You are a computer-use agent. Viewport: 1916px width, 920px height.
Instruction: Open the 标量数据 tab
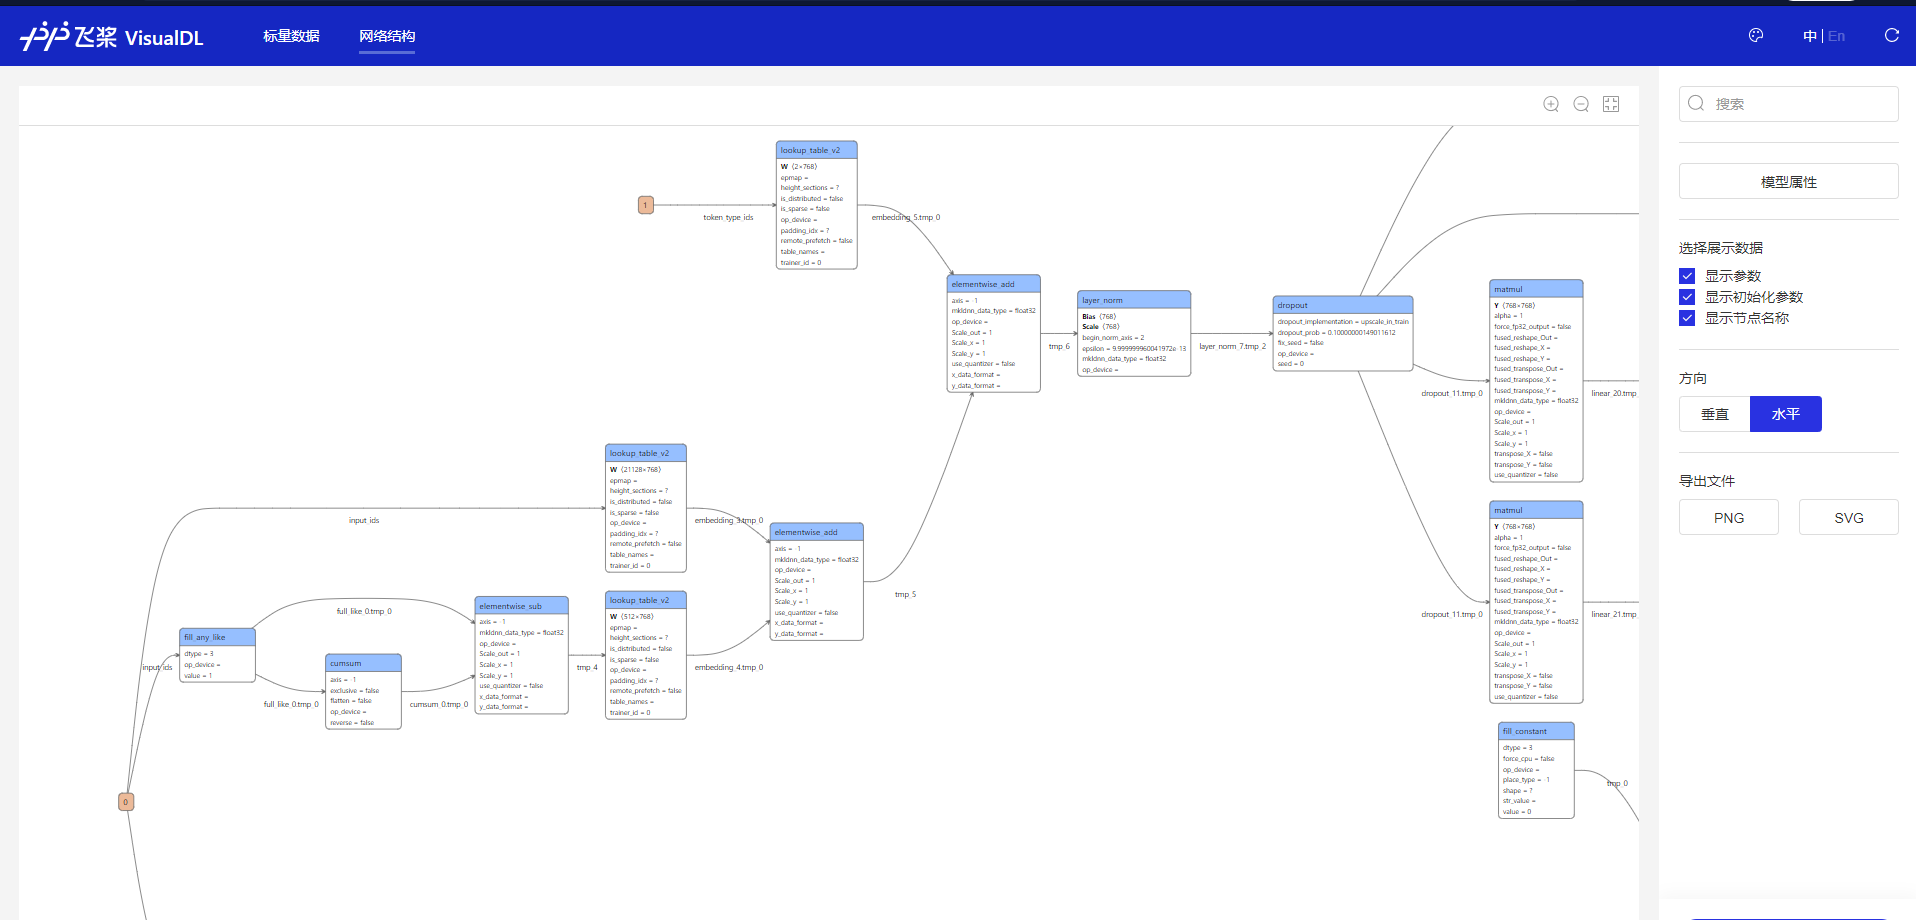pyautogui.click(x=291, y=36)
